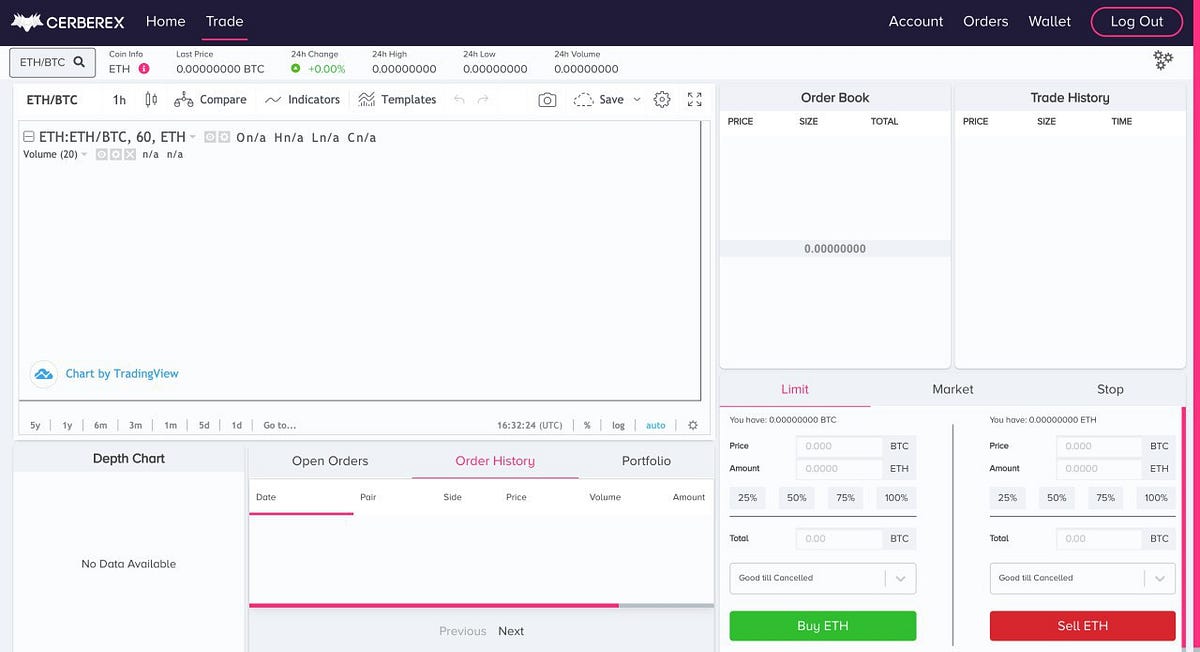Open buy order Good till Cancelled dropdown

click(823, 578)
